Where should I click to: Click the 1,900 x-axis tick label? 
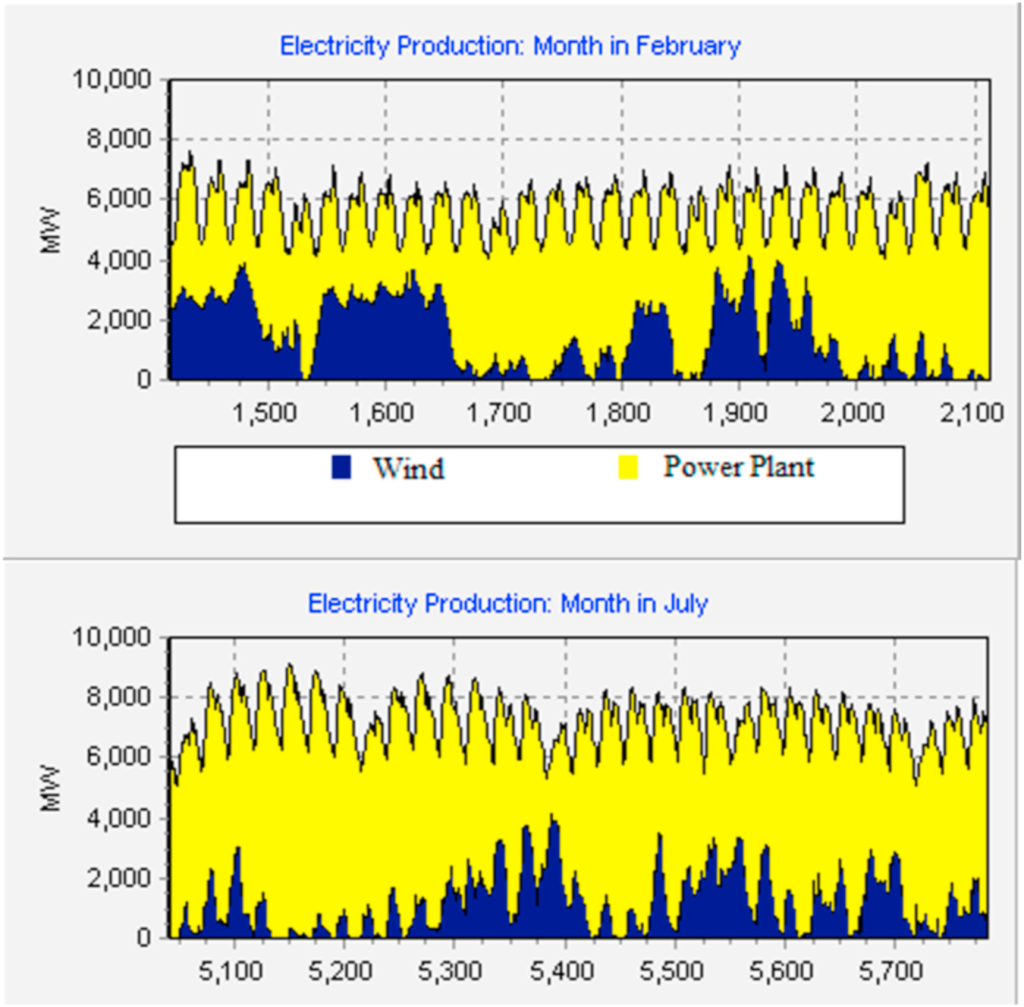(738, 414)
